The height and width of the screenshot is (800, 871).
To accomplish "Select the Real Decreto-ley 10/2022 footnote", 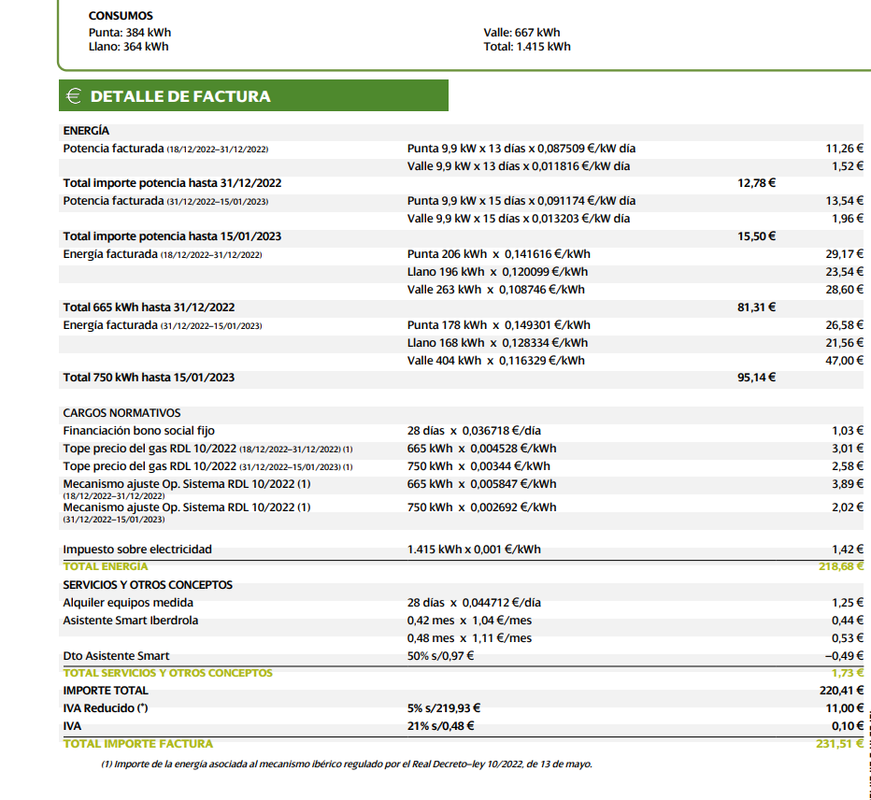I will click(347, 764).
